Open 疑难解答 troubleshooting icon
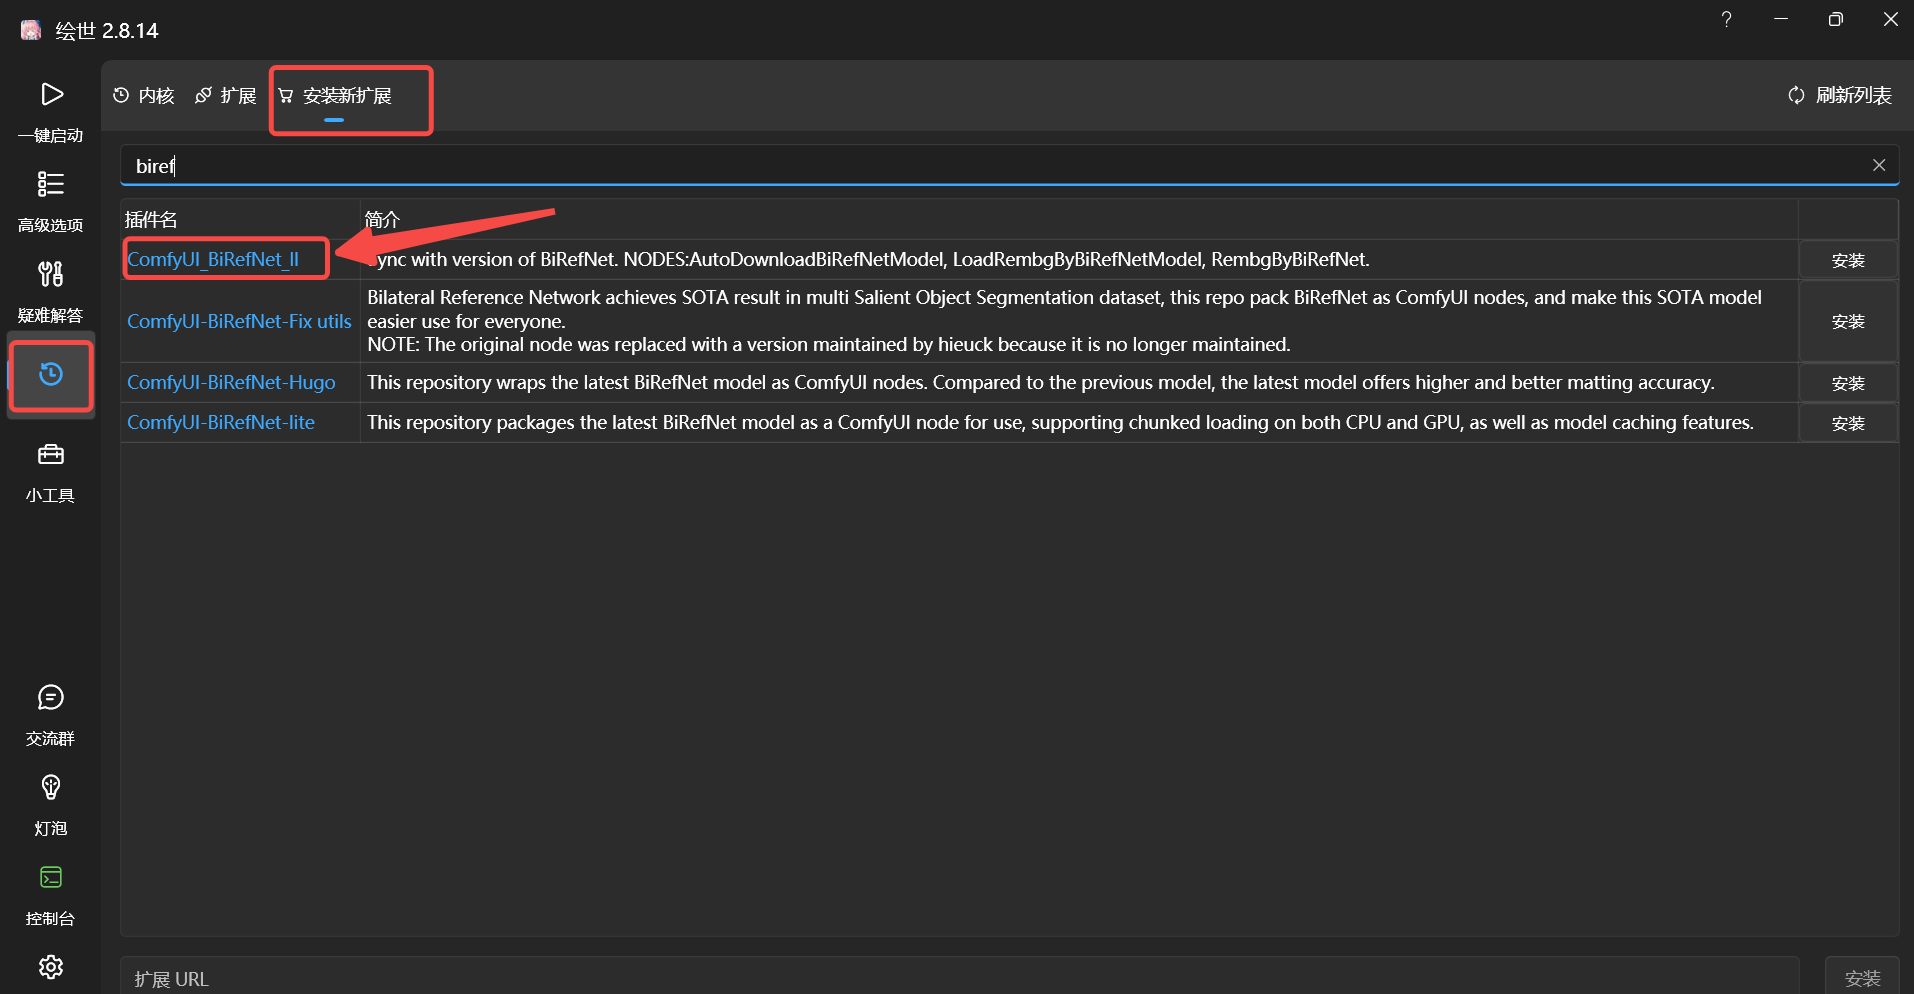The width and height of the screenshot is (1914, 994). 51,275
